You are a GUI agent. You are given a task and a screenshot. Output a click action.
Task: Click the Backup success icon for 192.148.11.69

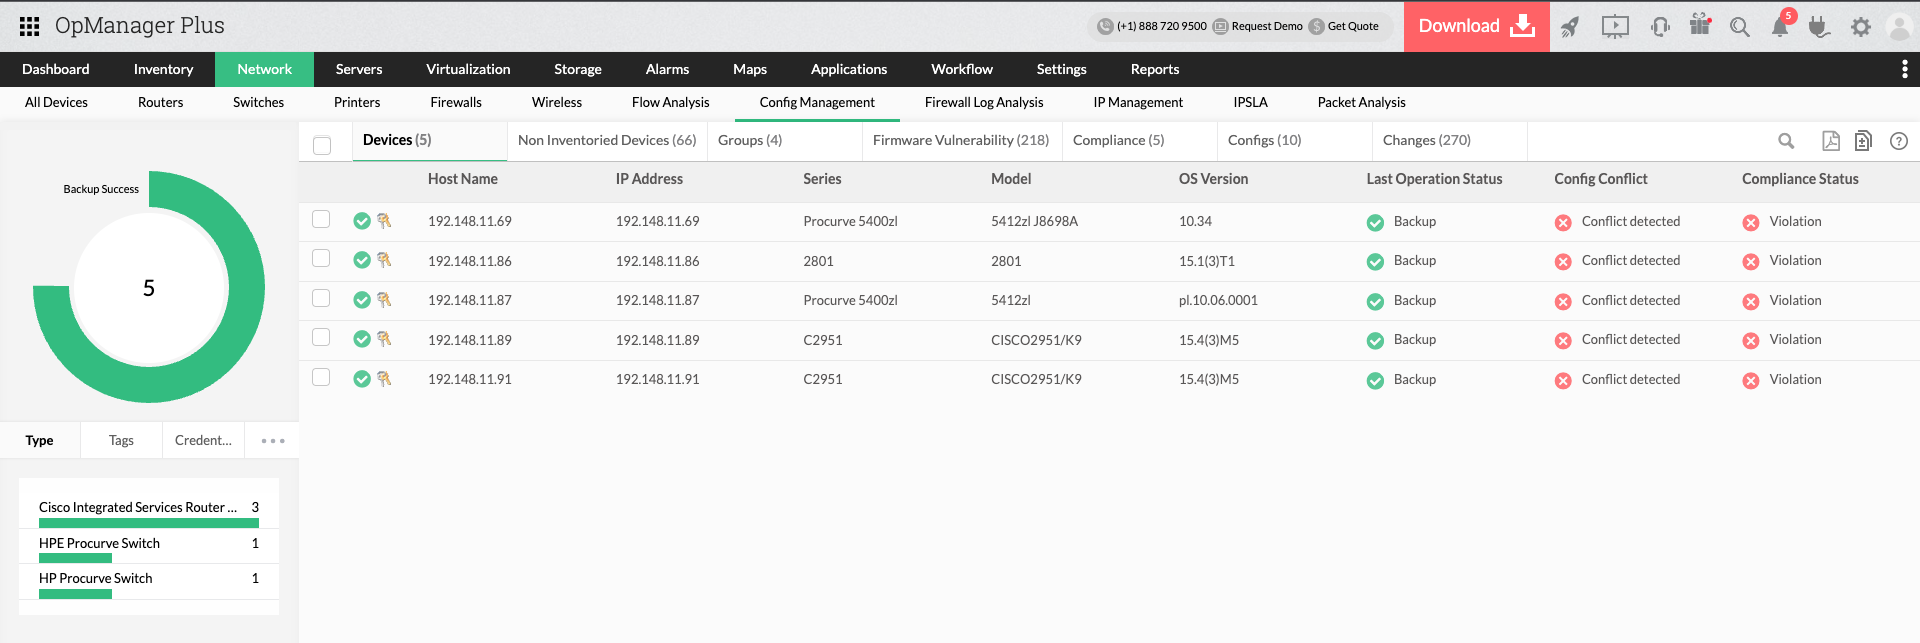(x=1375, y=222)
